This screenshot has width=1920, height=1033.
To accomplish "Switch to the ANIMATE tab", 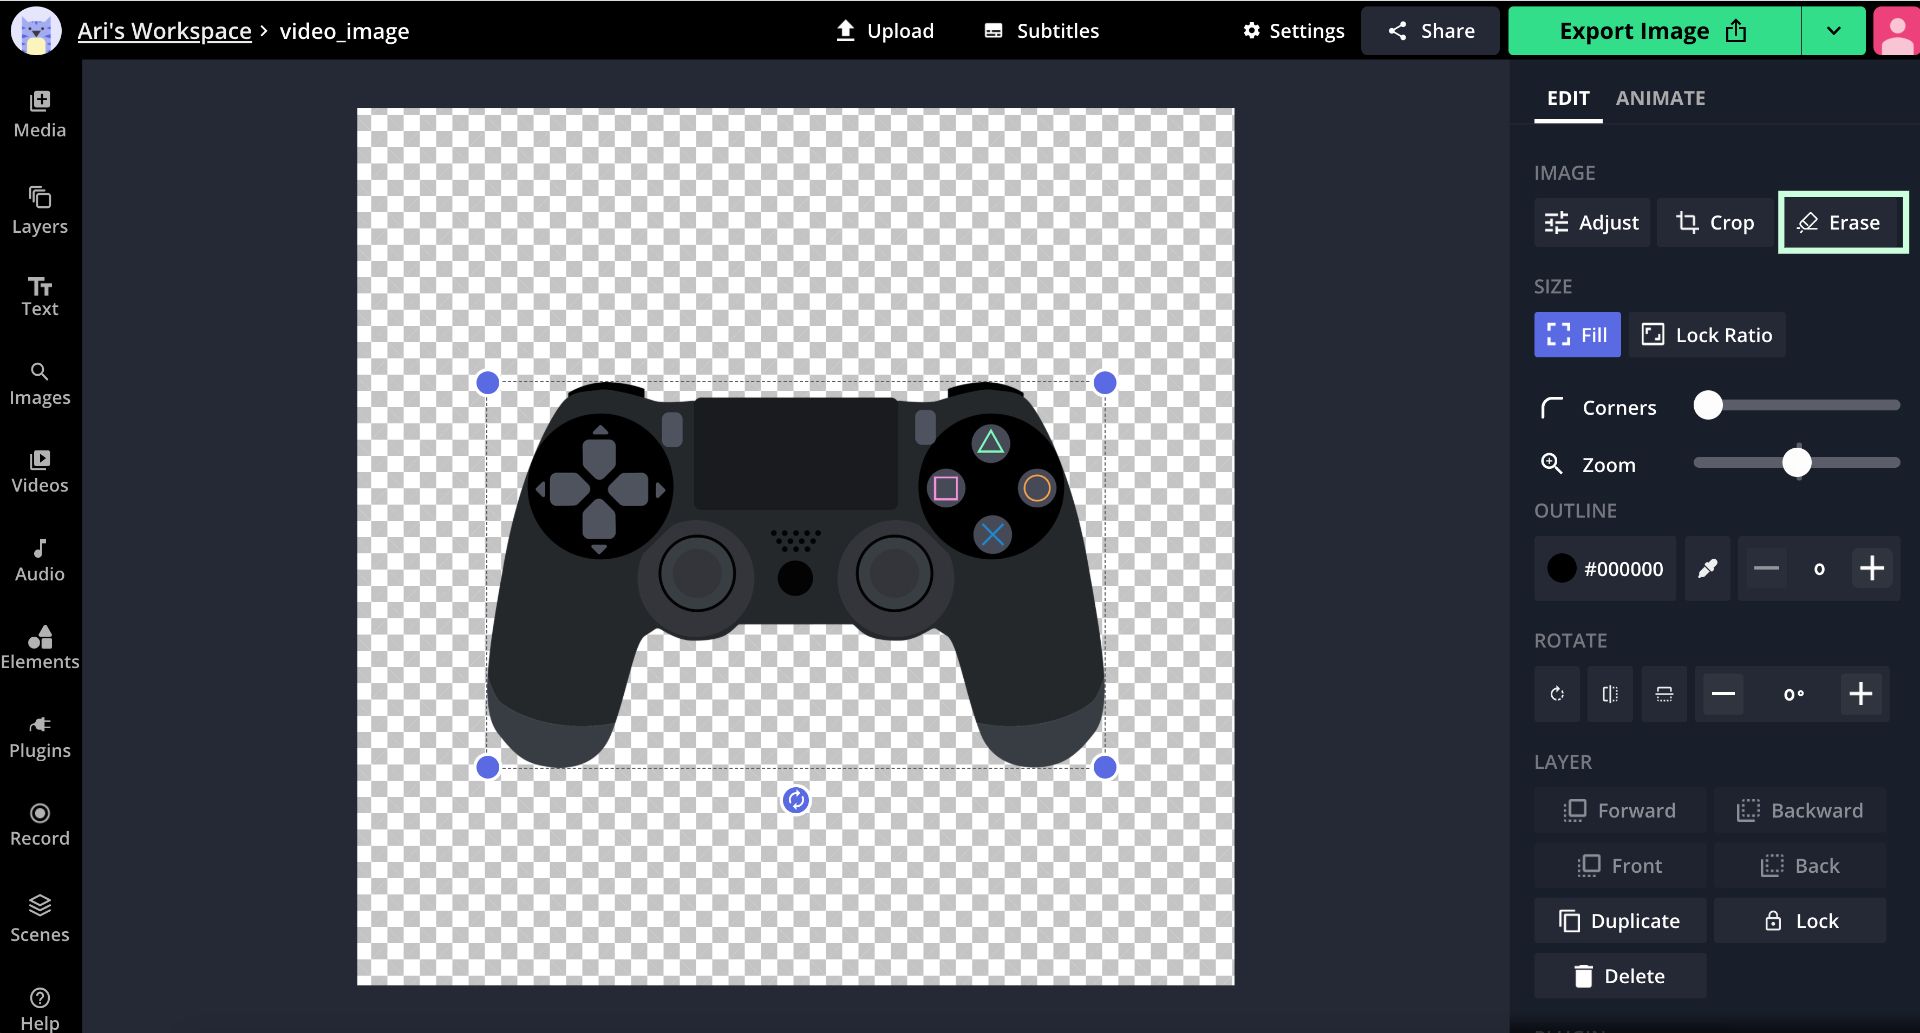I will [x=1661, y=98].
